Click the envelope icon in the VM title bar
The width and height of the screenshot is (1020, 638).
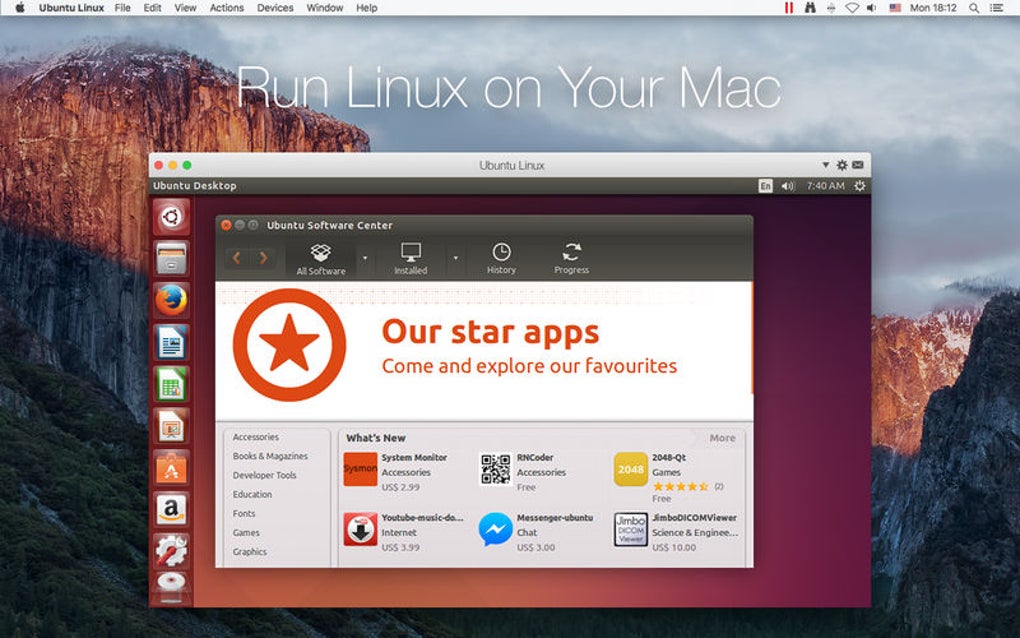click(858, 165)
